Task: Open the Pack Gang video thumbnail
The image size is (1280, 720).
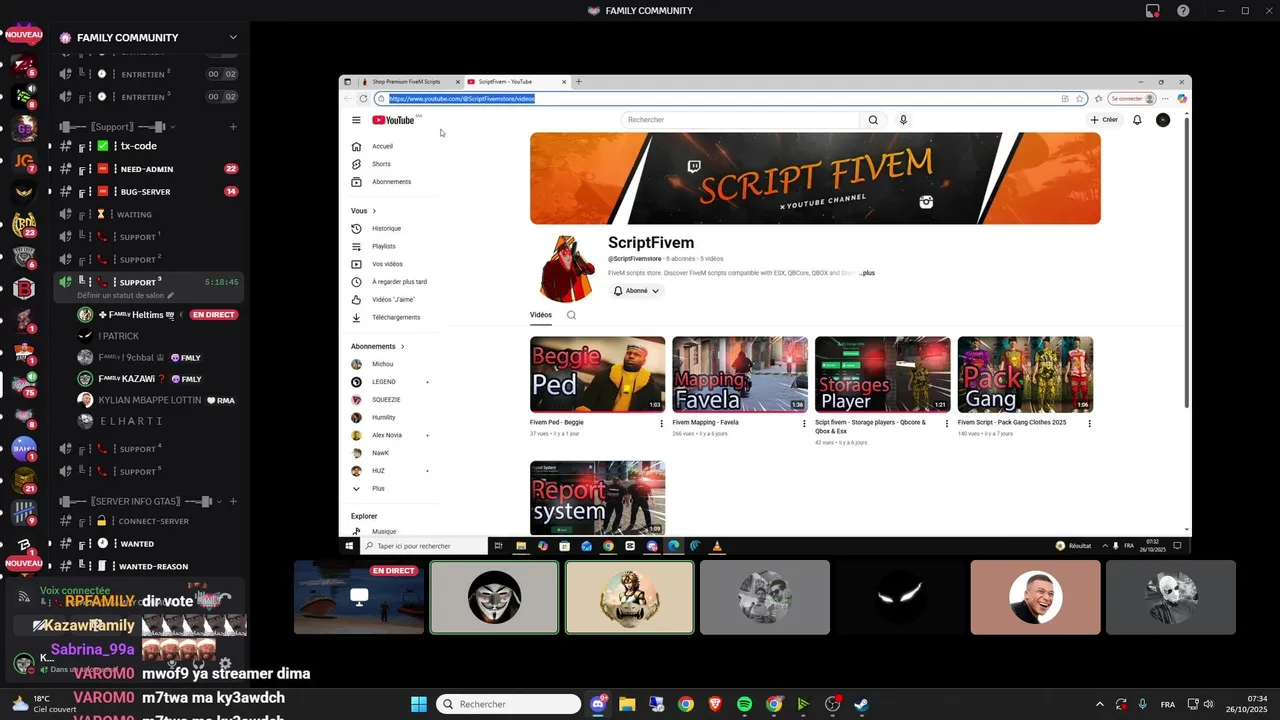Action: pos(1025,374)
